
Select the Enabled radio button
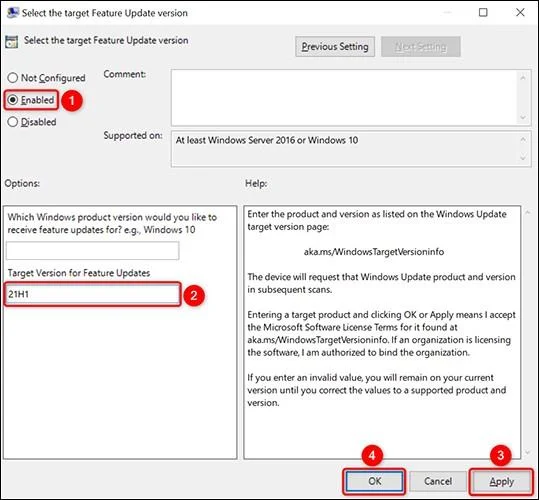(13, 100)
